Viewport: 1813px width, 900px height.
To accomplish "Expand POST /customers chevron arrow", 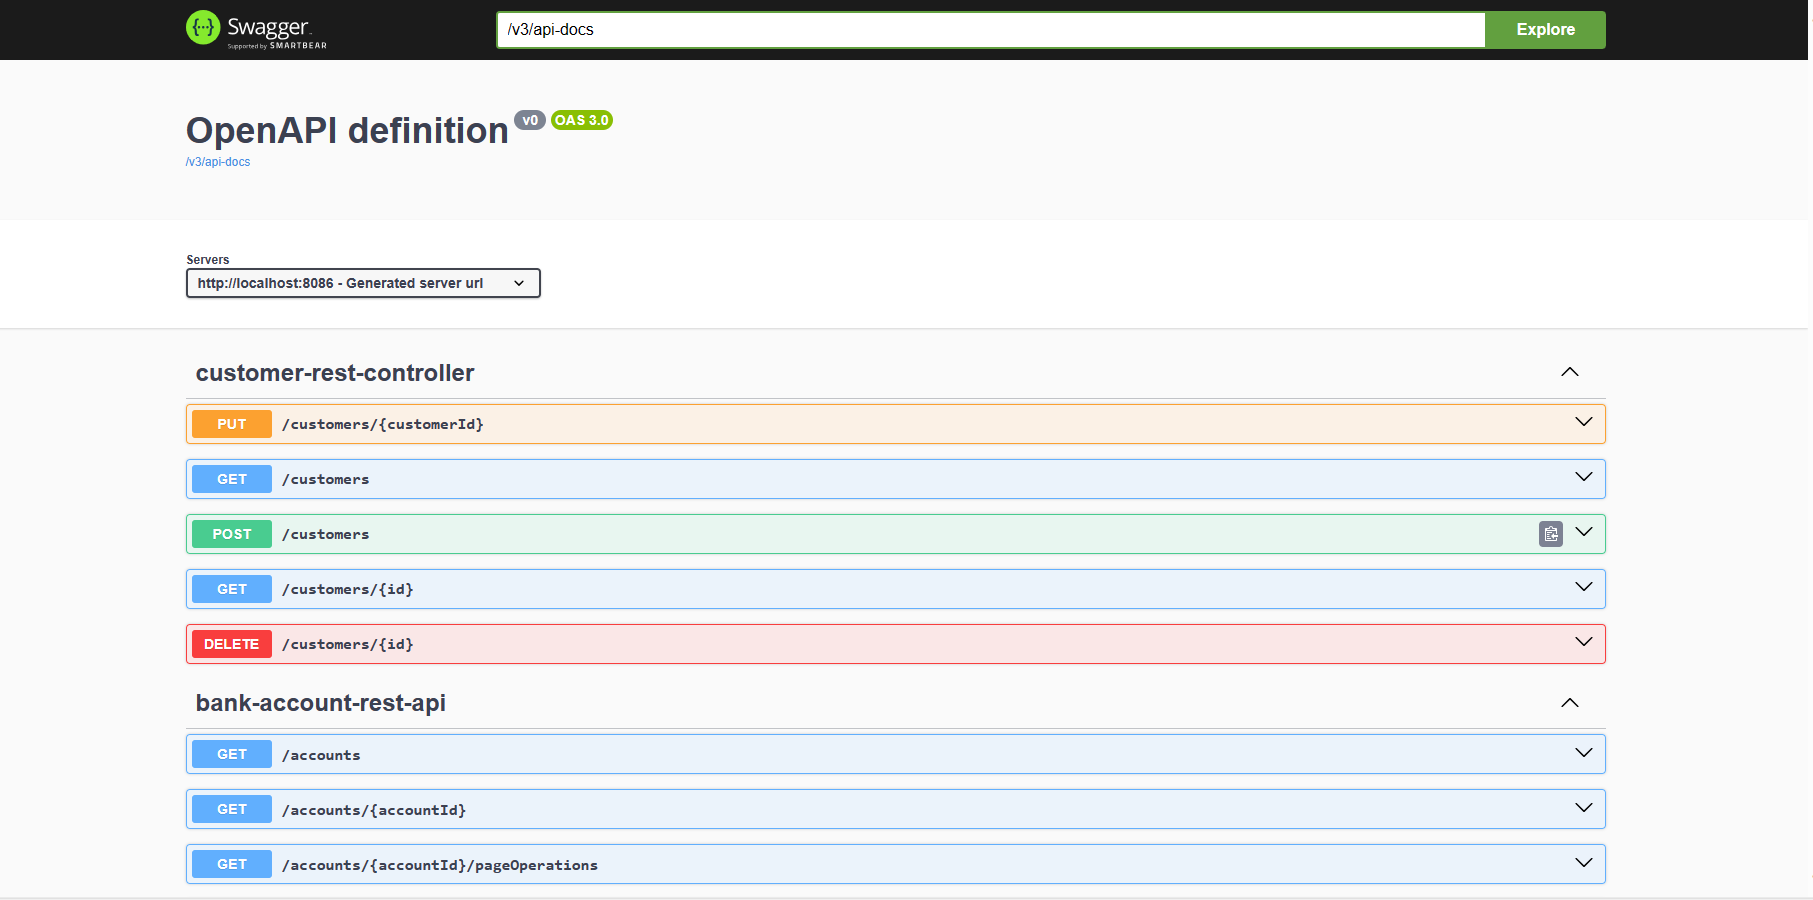I will 1584,532.
